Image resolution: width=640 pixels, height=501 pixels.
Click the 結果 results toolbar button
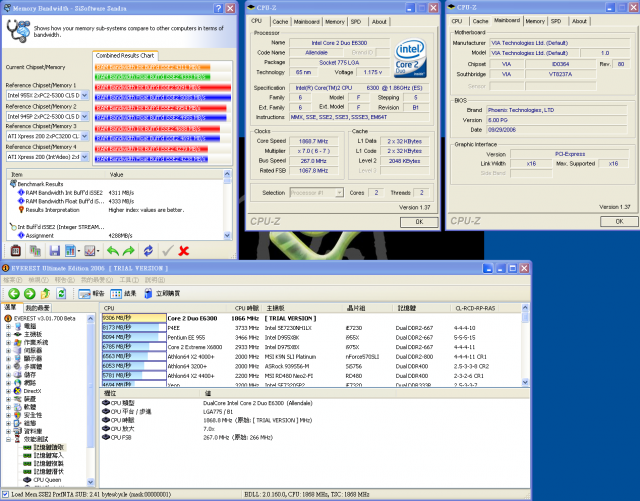(123, 293)
